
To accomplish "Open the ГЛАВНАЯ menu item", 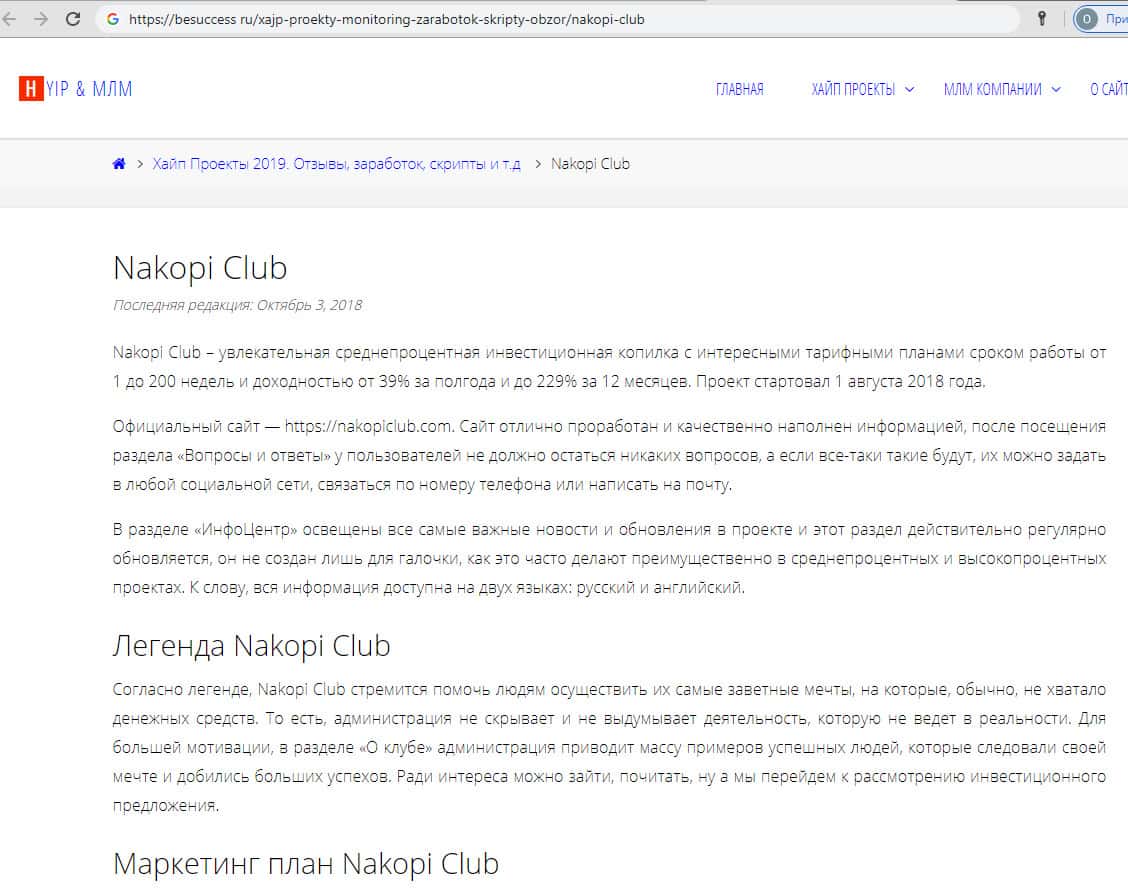I will 740,89.
